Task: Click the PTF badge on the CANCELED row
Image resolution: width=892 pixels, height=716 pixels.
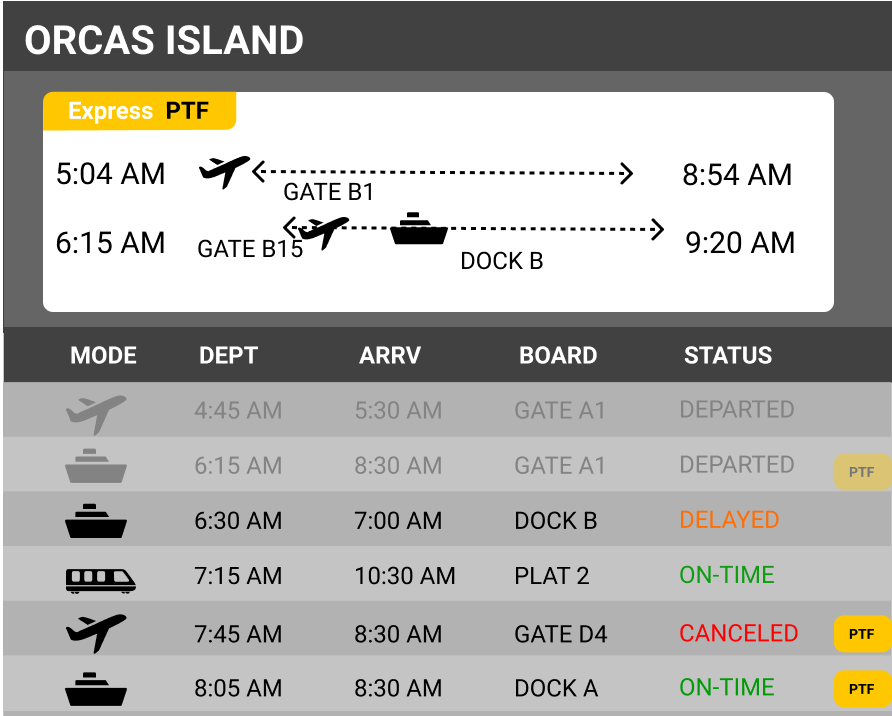Action: tap(862, 634)
